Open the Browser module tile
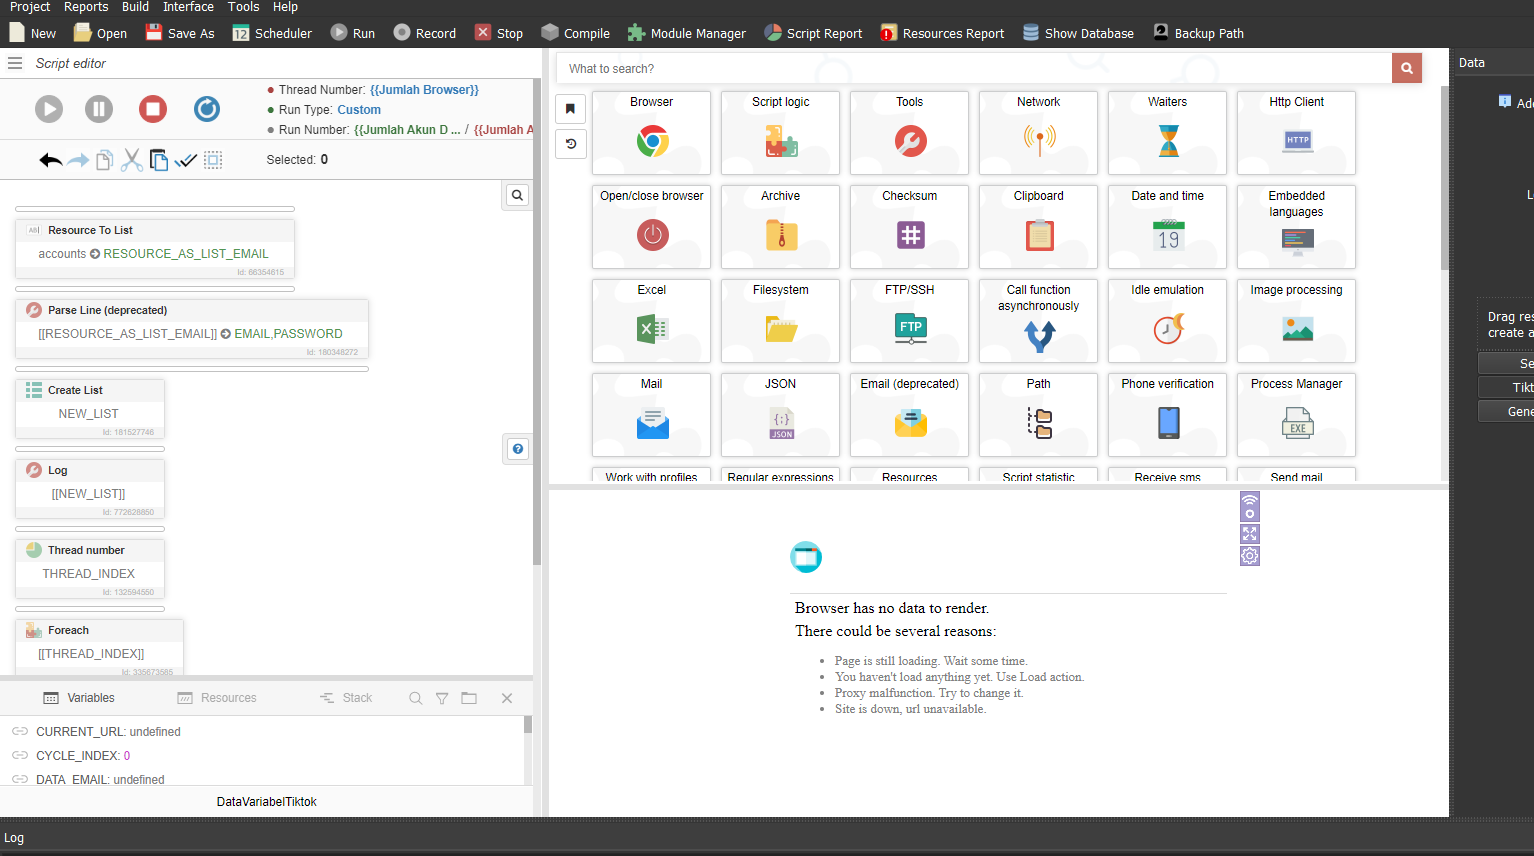The image size is (1534, 856). (x=651, y=133)
